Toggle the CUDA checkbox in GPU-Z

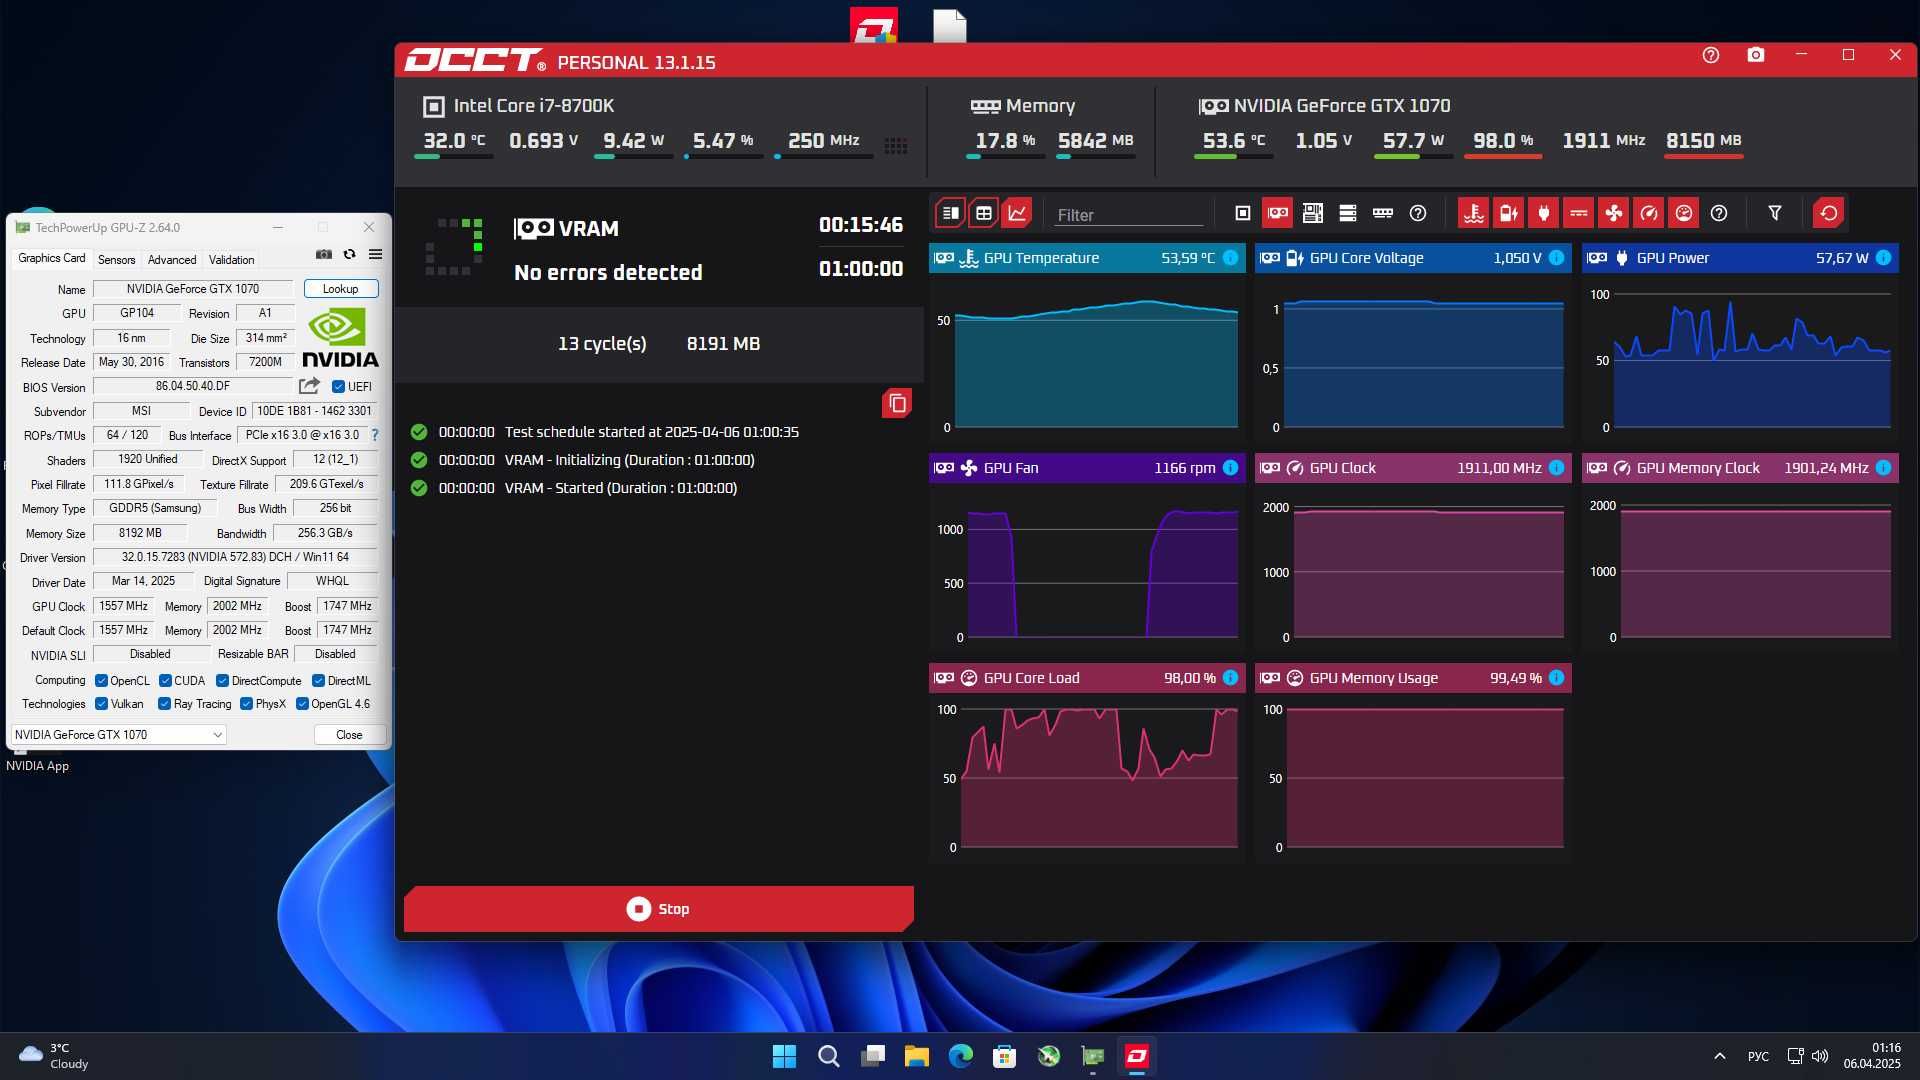pos(165,681)
